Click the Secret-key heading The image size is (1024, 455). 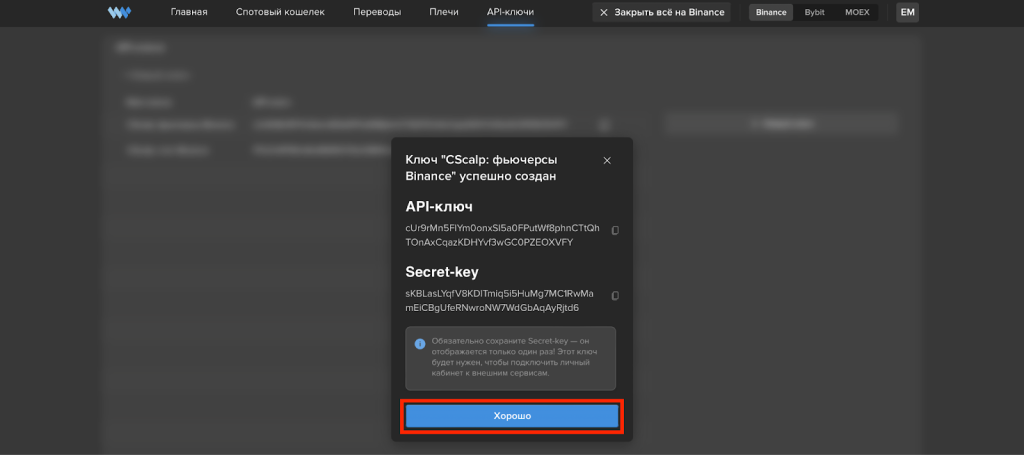[442, 272]
